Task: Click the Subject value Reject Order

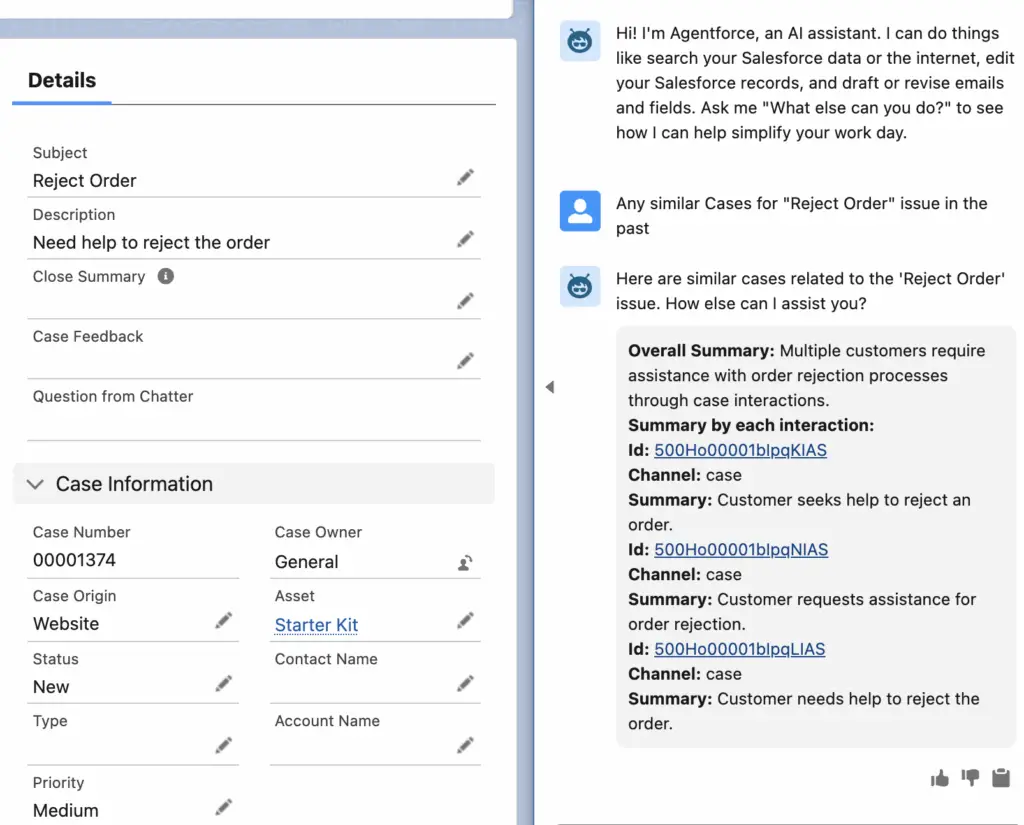Action: [85, 181]
